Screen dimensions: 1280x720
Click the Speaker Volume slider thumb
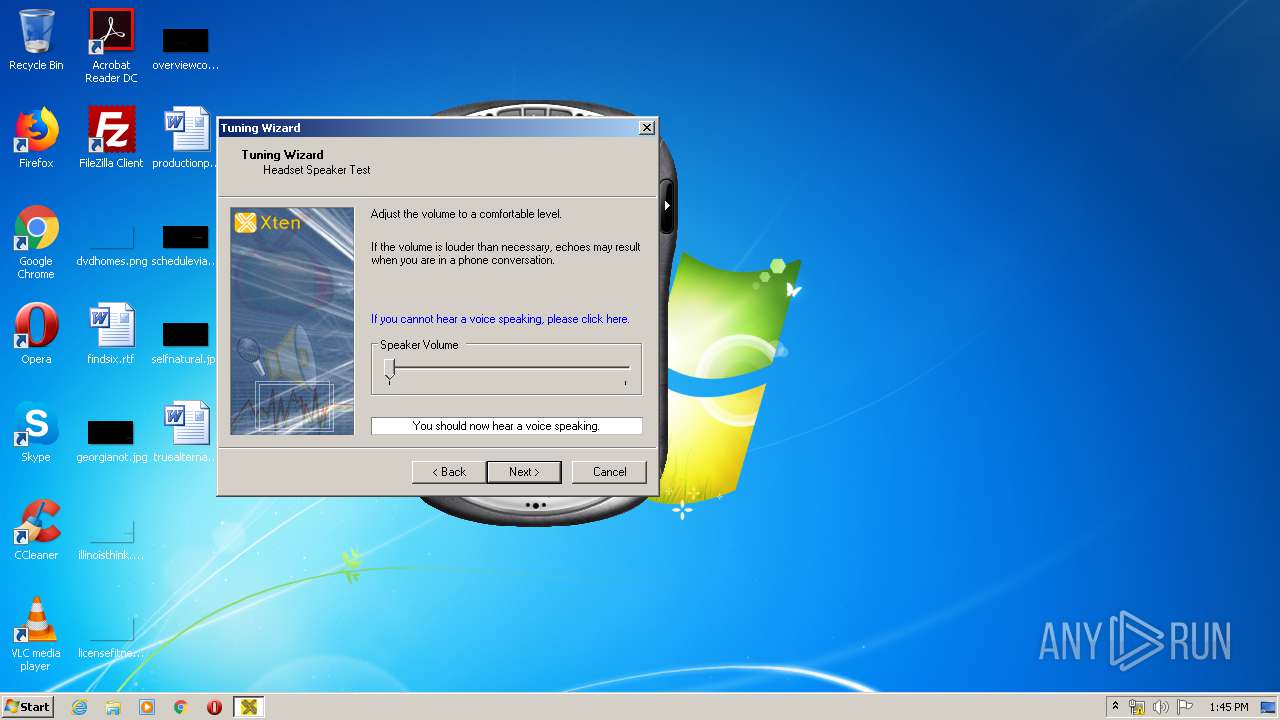[389, 371]
